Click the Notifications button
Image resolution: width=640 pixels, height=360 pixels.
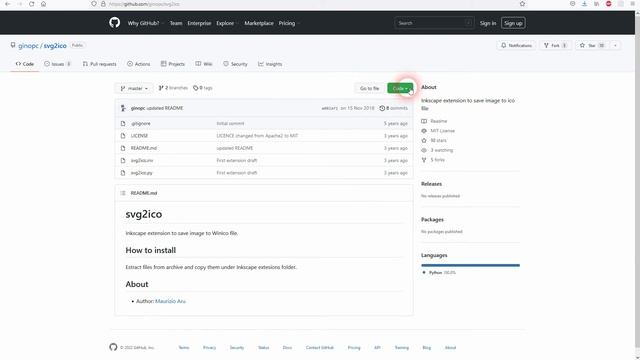516,45
